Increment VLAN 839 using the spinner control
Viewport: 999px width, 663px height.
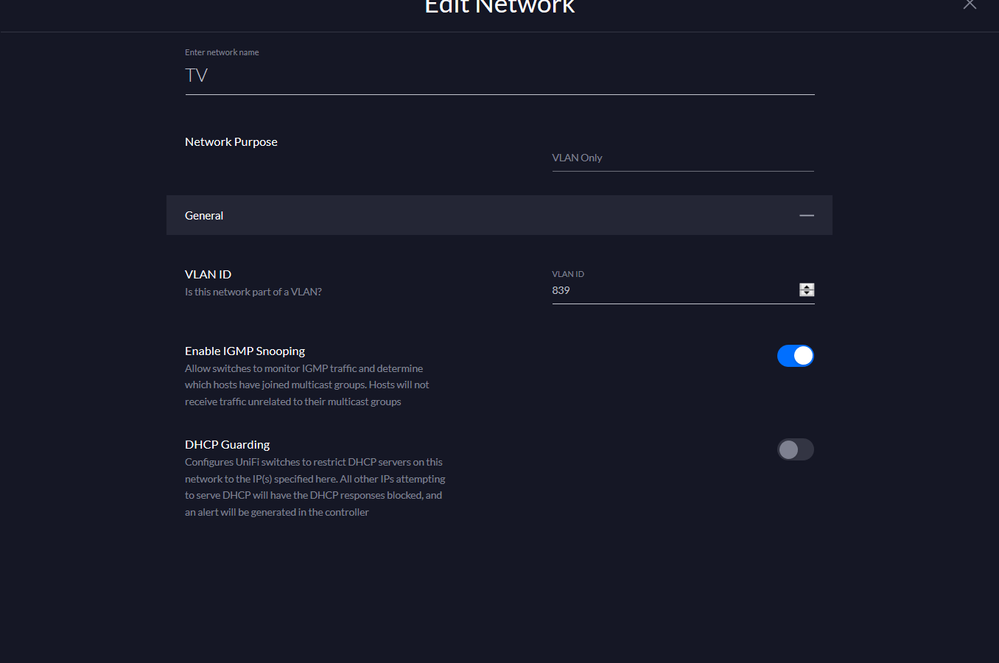coord(807,287)
